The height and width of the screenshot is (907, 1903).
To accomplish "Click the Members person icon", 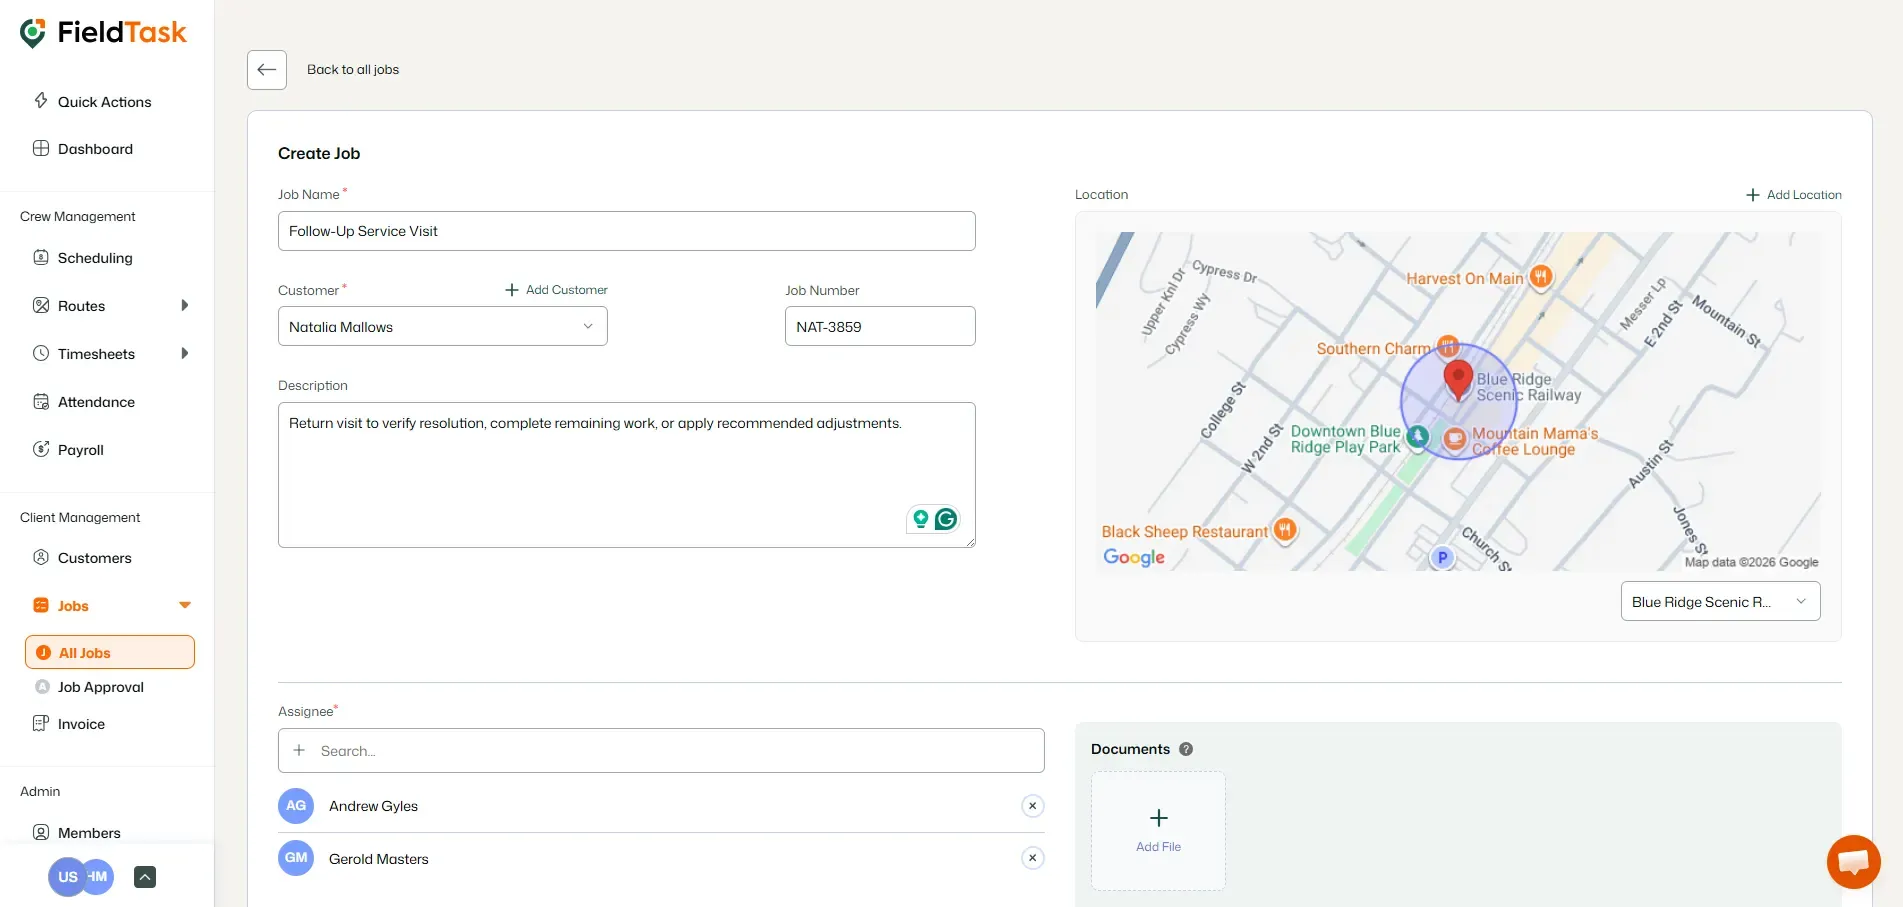I will [x=41, y=832].
